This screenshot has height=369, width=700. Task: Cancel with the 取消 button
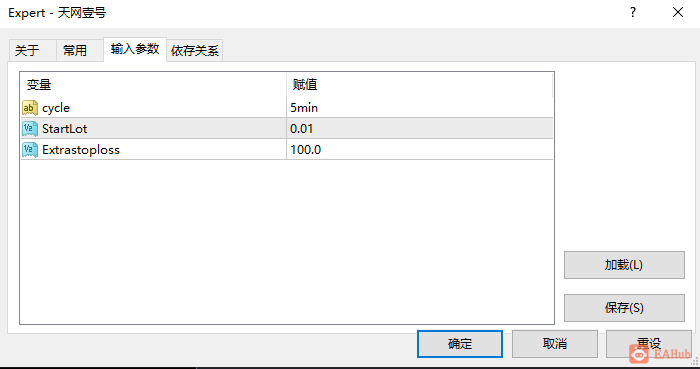(554, 344)
